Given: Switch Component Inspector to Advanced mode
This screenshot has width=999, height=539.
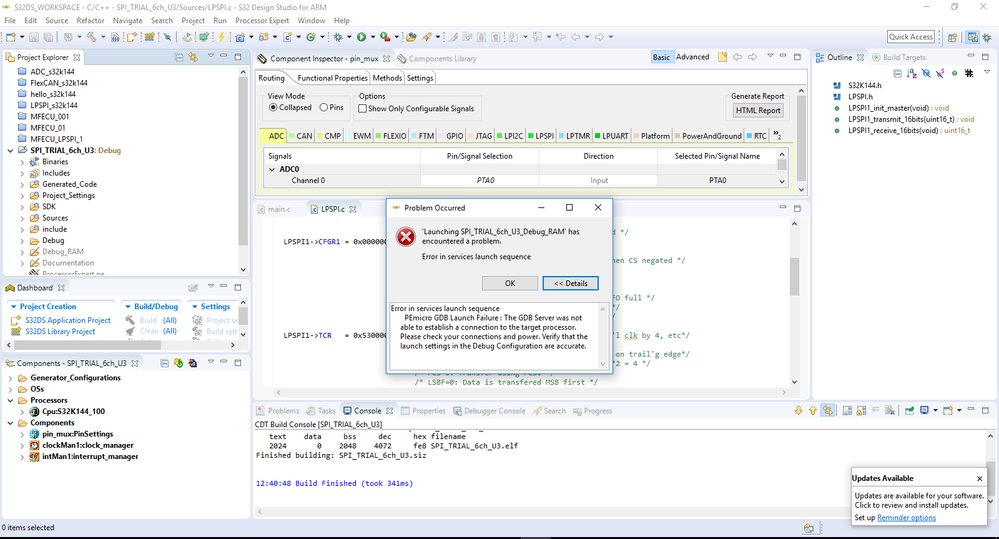Looking at the screenshot, I should 693,57.
